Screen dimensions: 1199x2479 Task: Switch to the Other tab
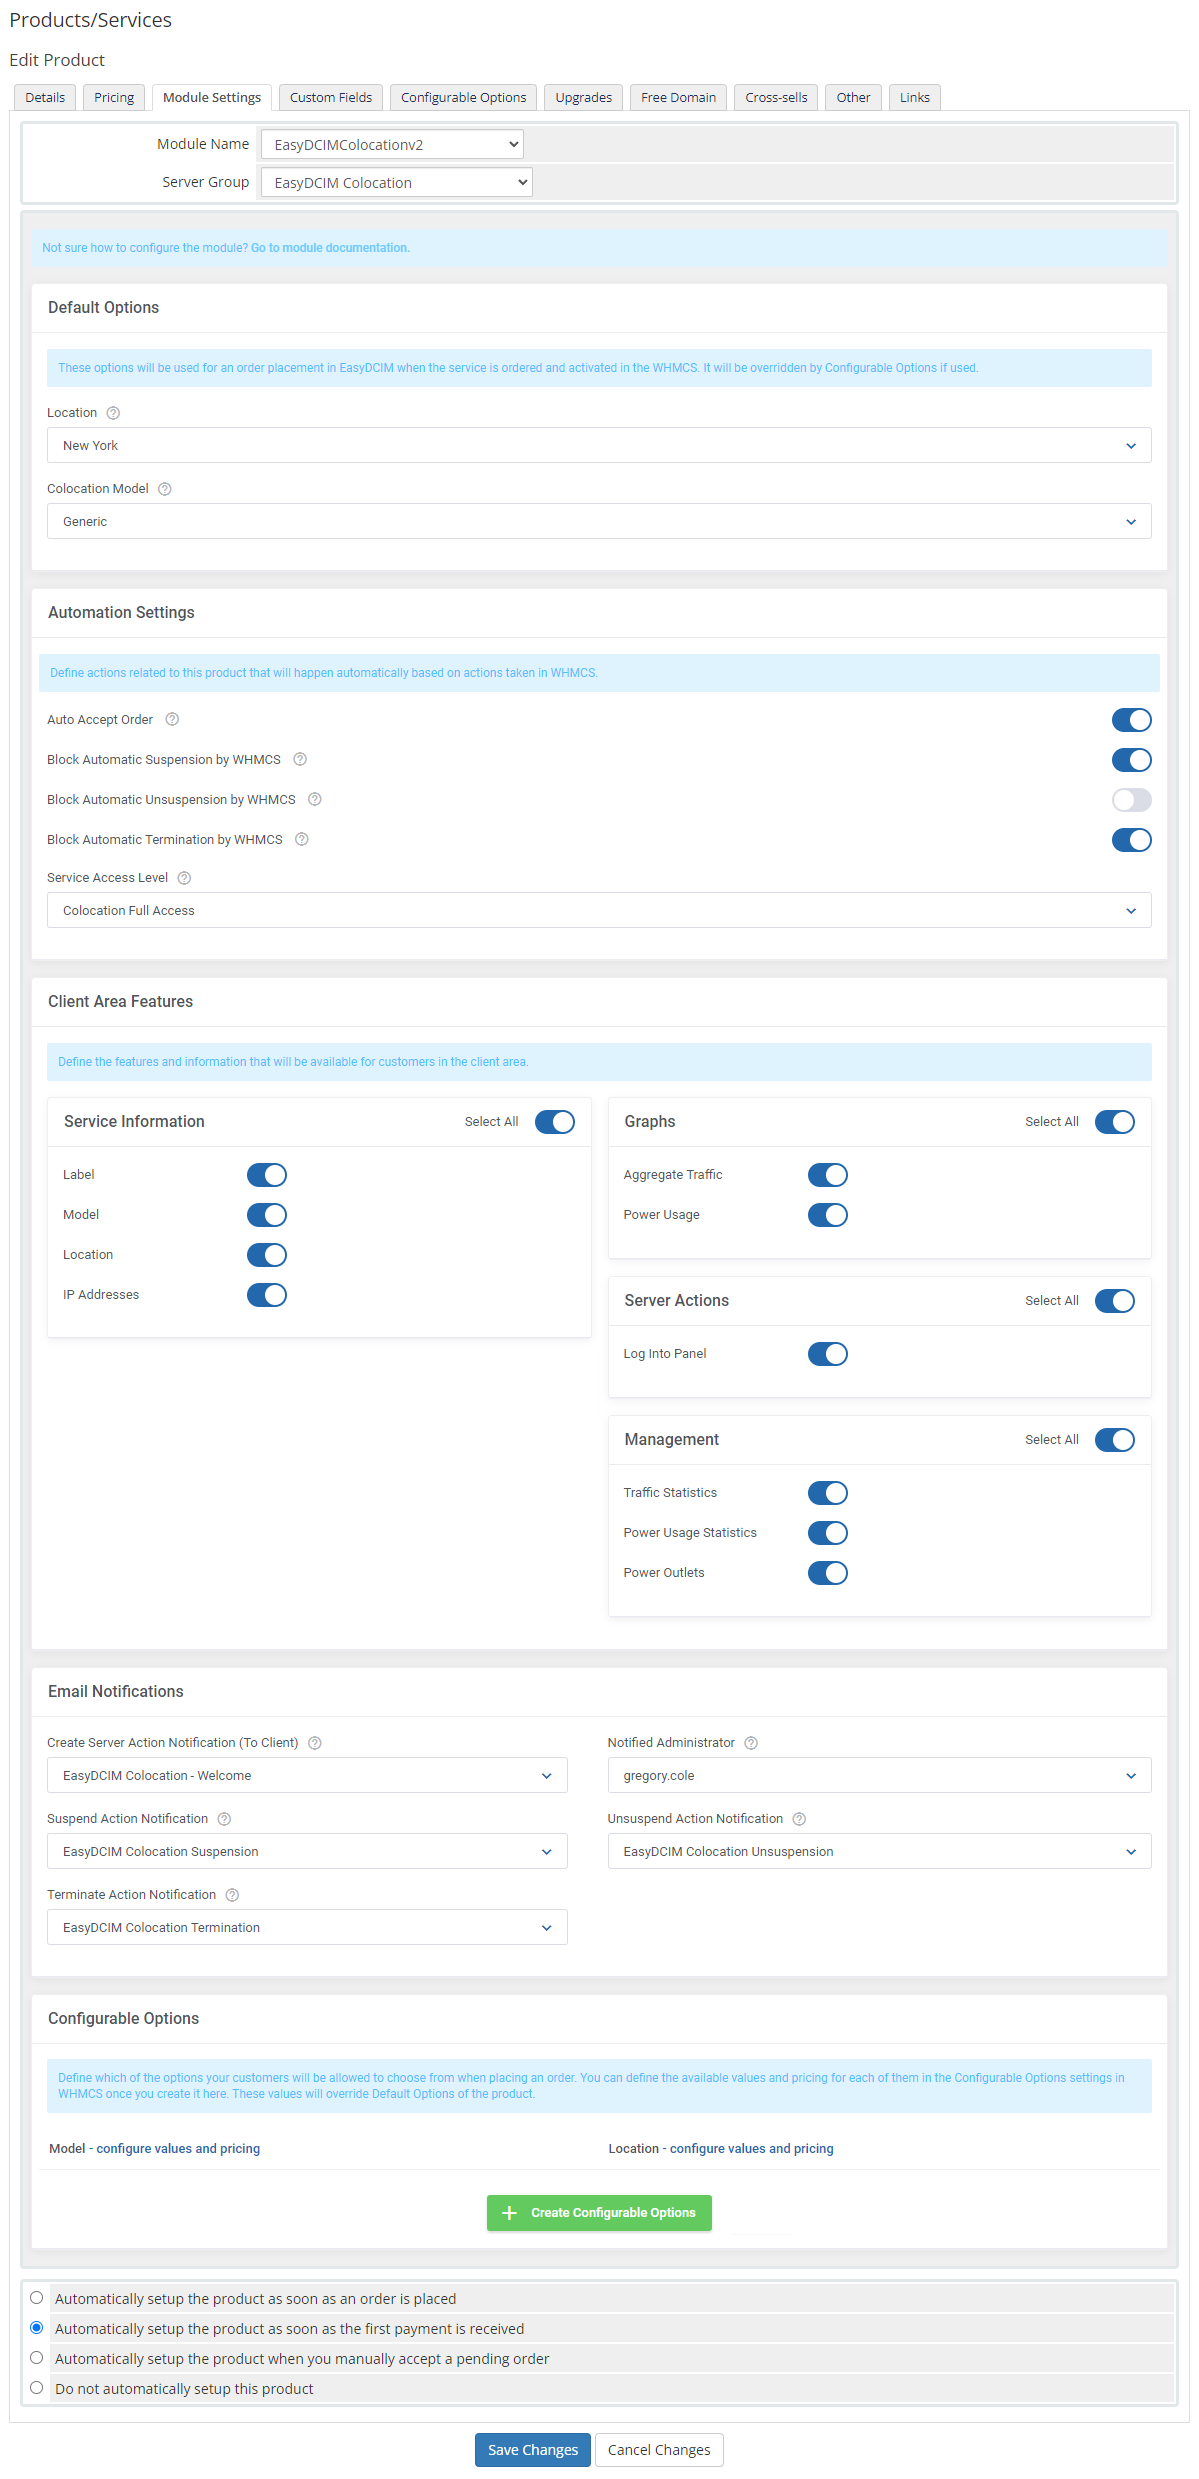click(853, 98)
